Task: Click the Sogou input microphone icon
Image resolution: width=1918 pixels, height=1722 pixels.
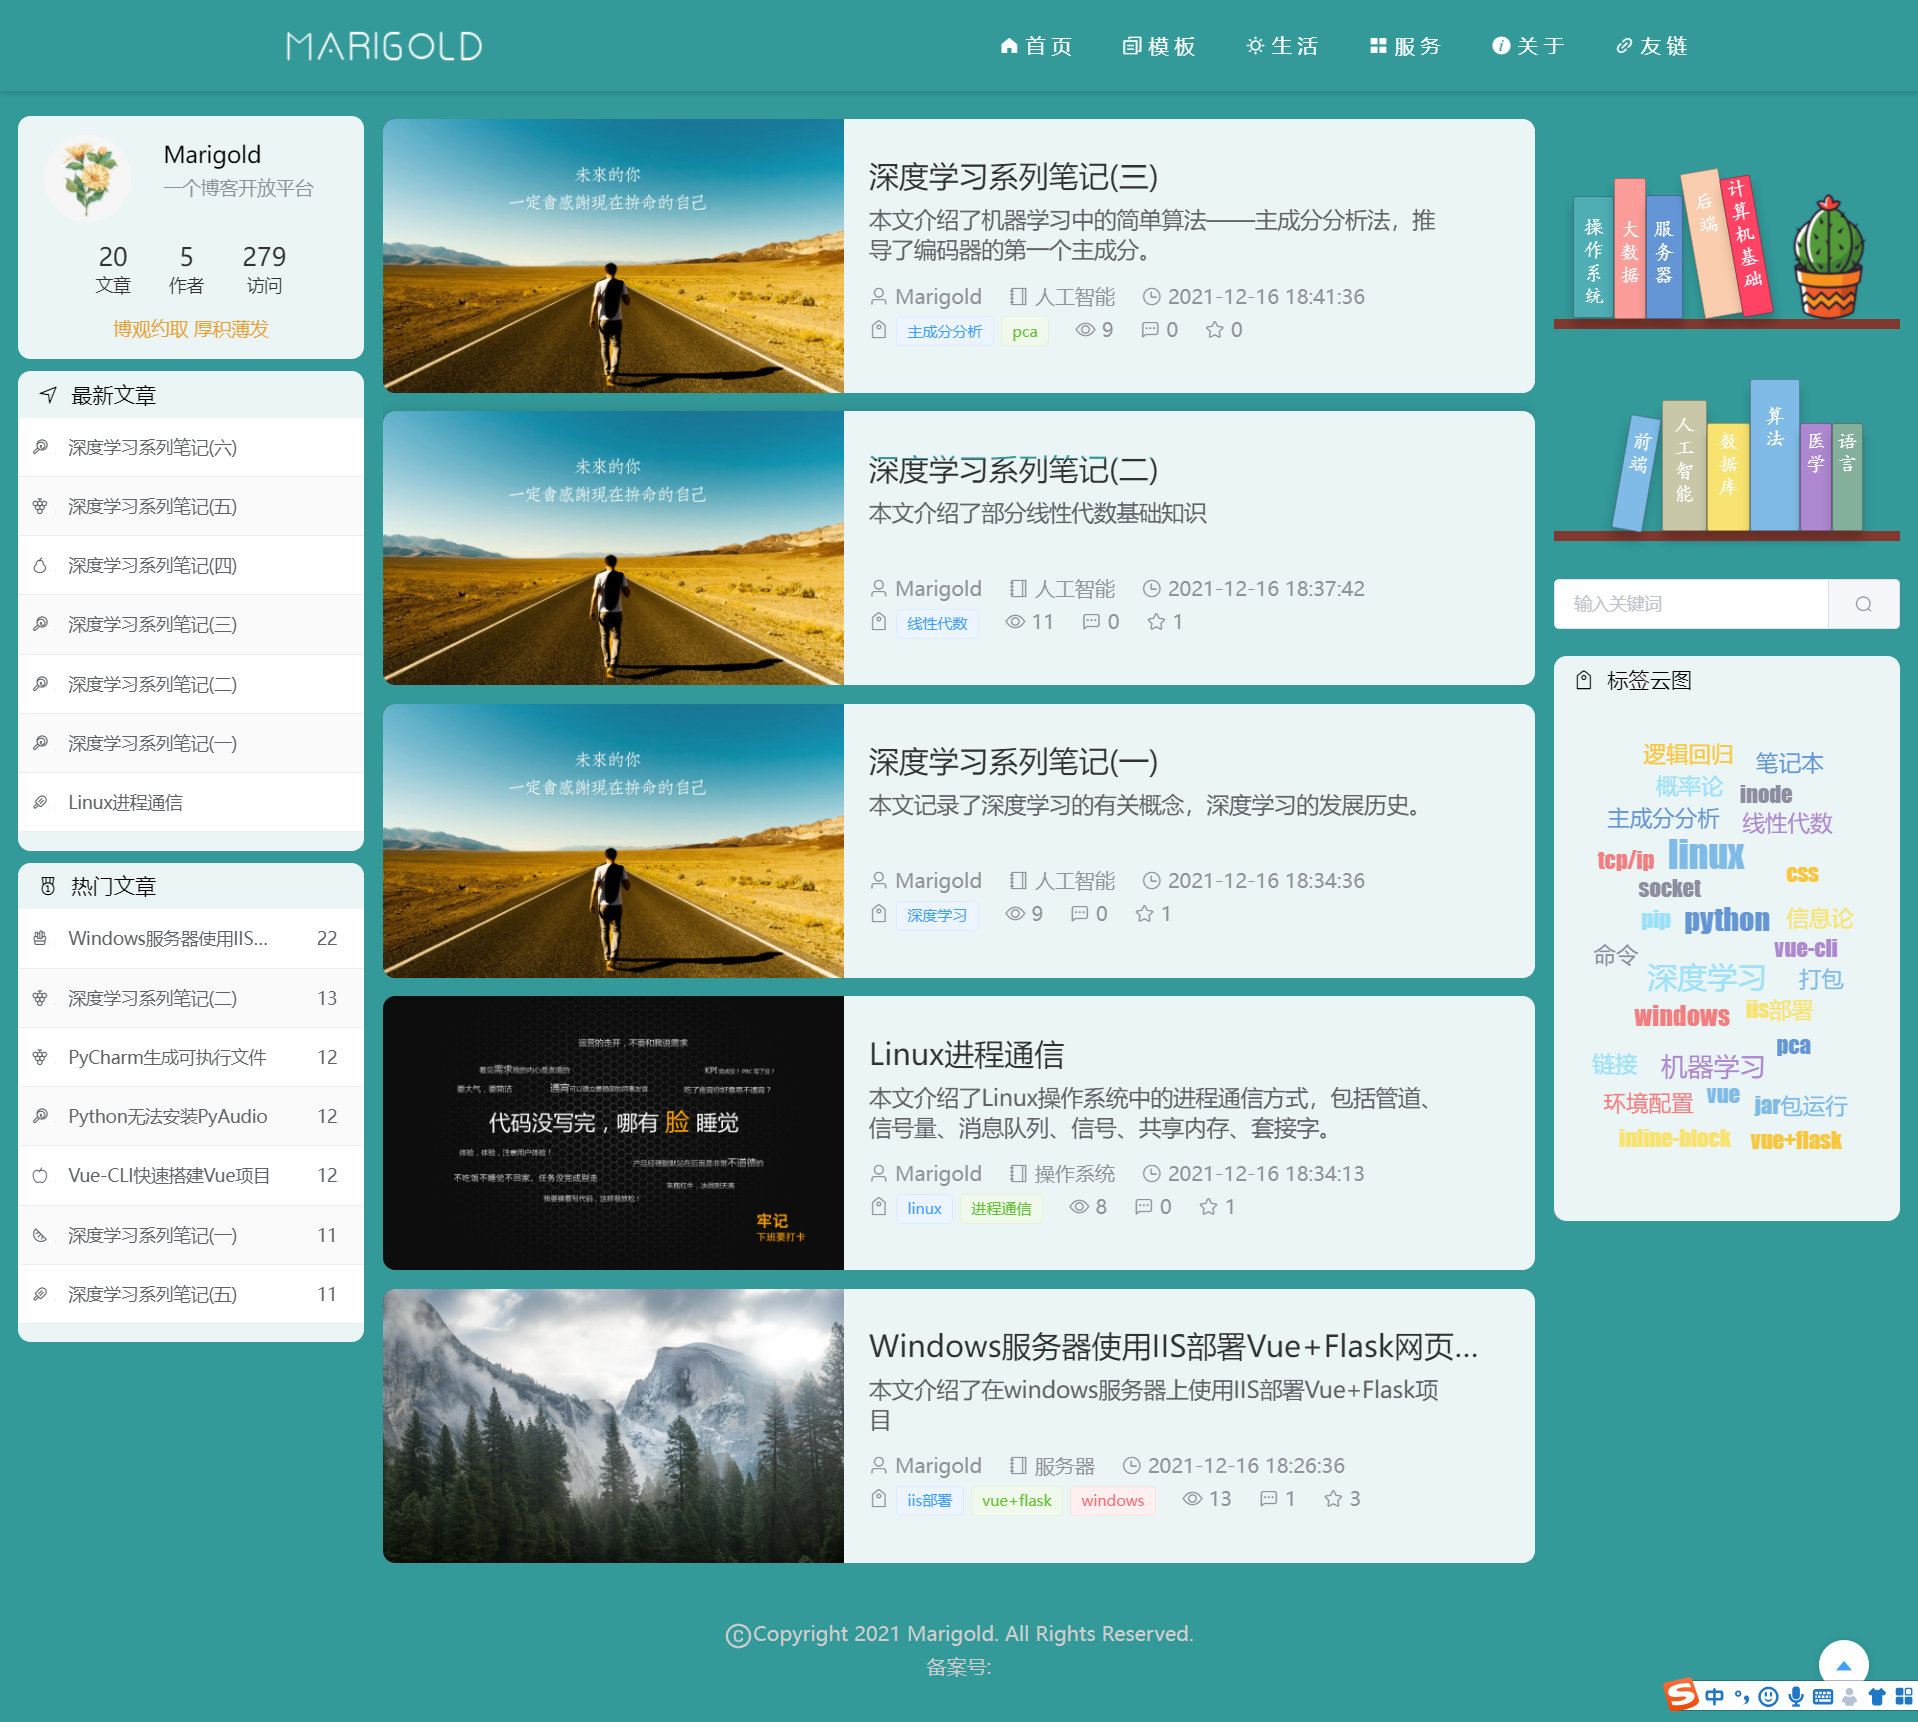Action: (x=1794, y=1697)
